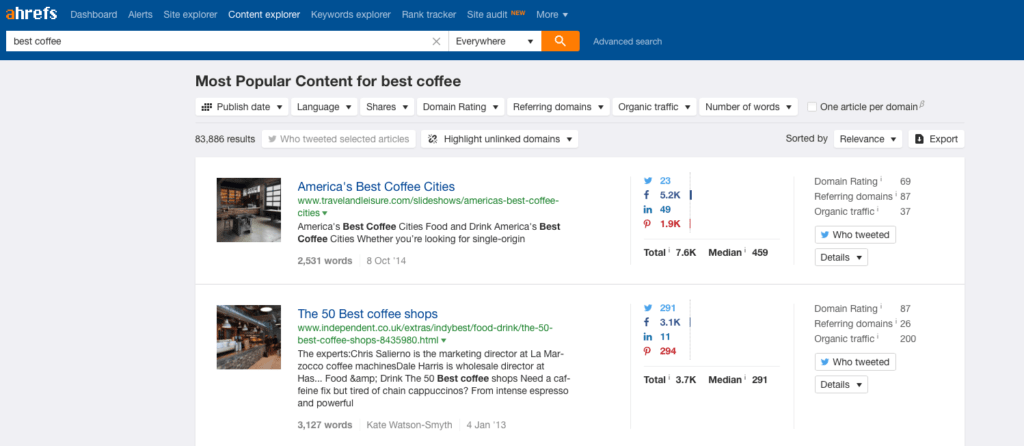Click info icon next to Domain Rating 69

[x=881, y=179]
